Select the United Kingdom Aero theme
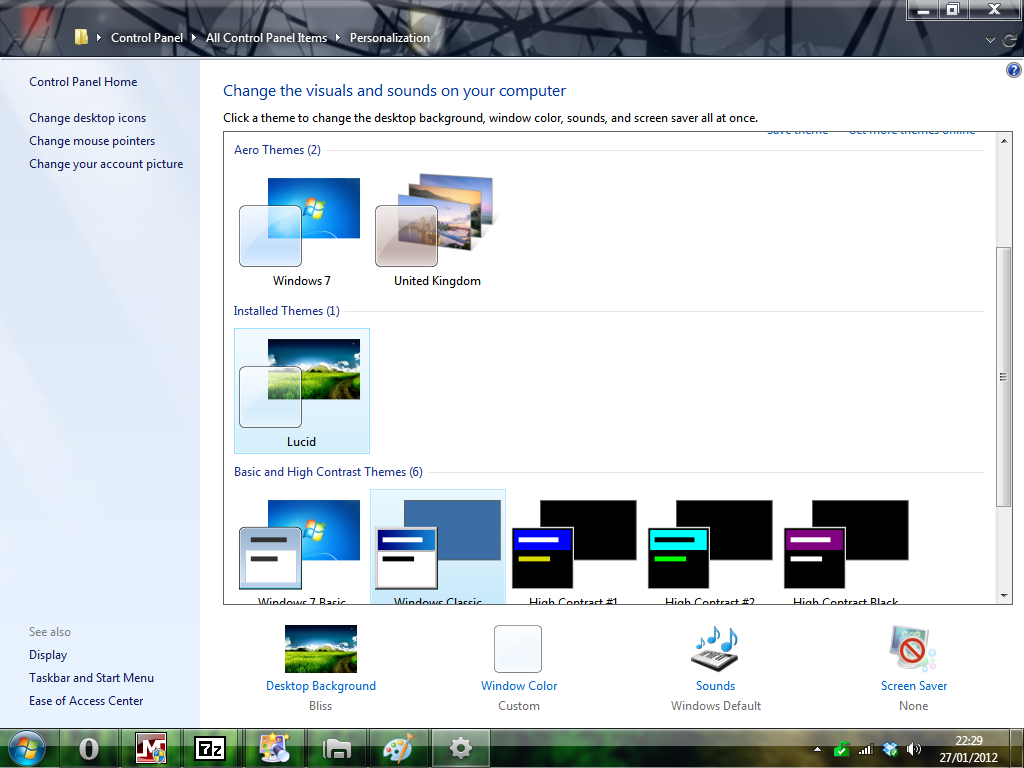This screenshot has height=768, width=1024. (x=437, y=231)
